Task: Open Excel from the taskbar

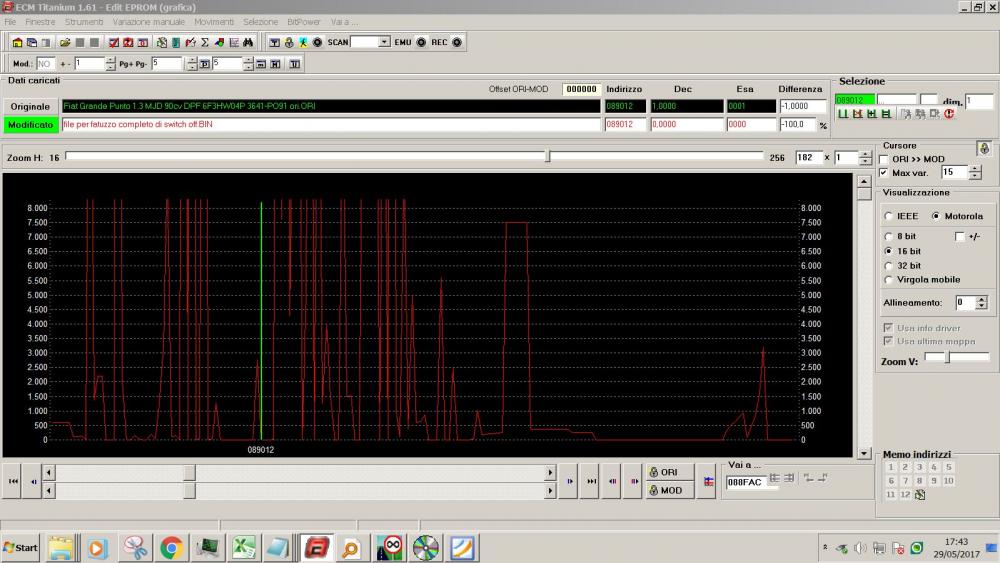Action: coord(243,548)
